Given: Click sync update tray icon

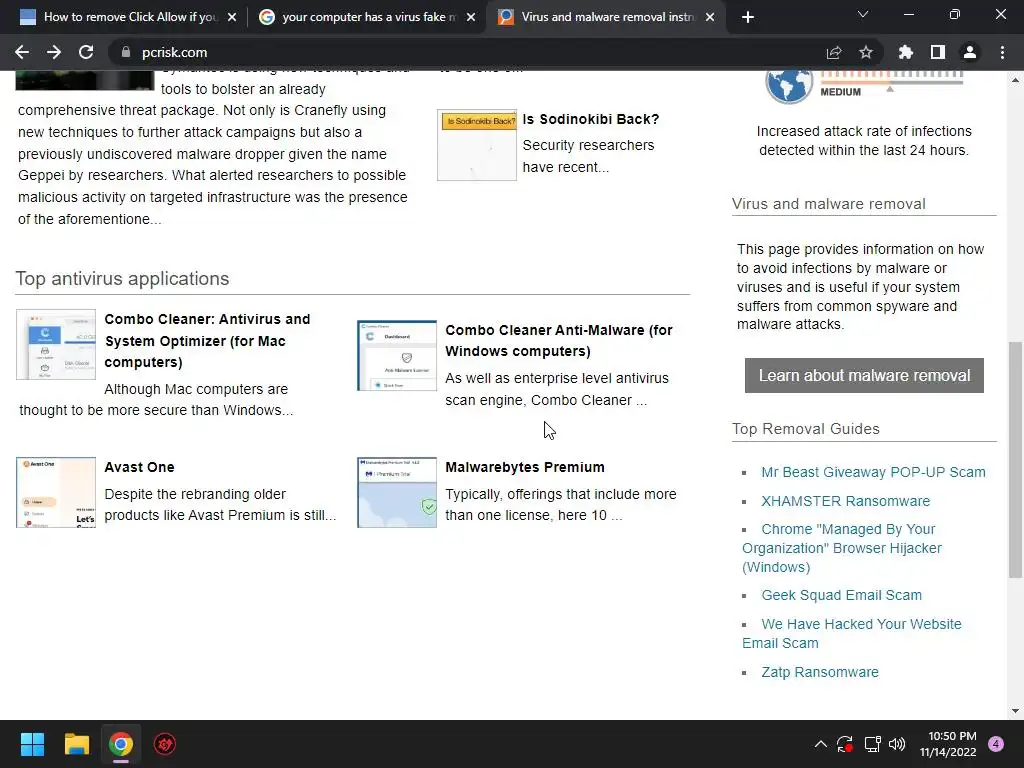Looking at the screenshot, I should [x=845, y=744].
